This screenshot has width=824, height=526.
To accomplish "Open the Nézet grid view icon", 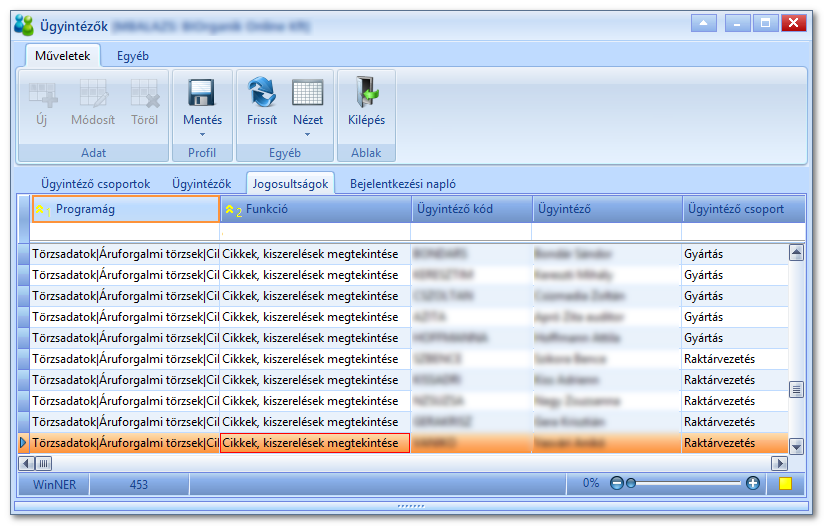I will click(307, 93).
